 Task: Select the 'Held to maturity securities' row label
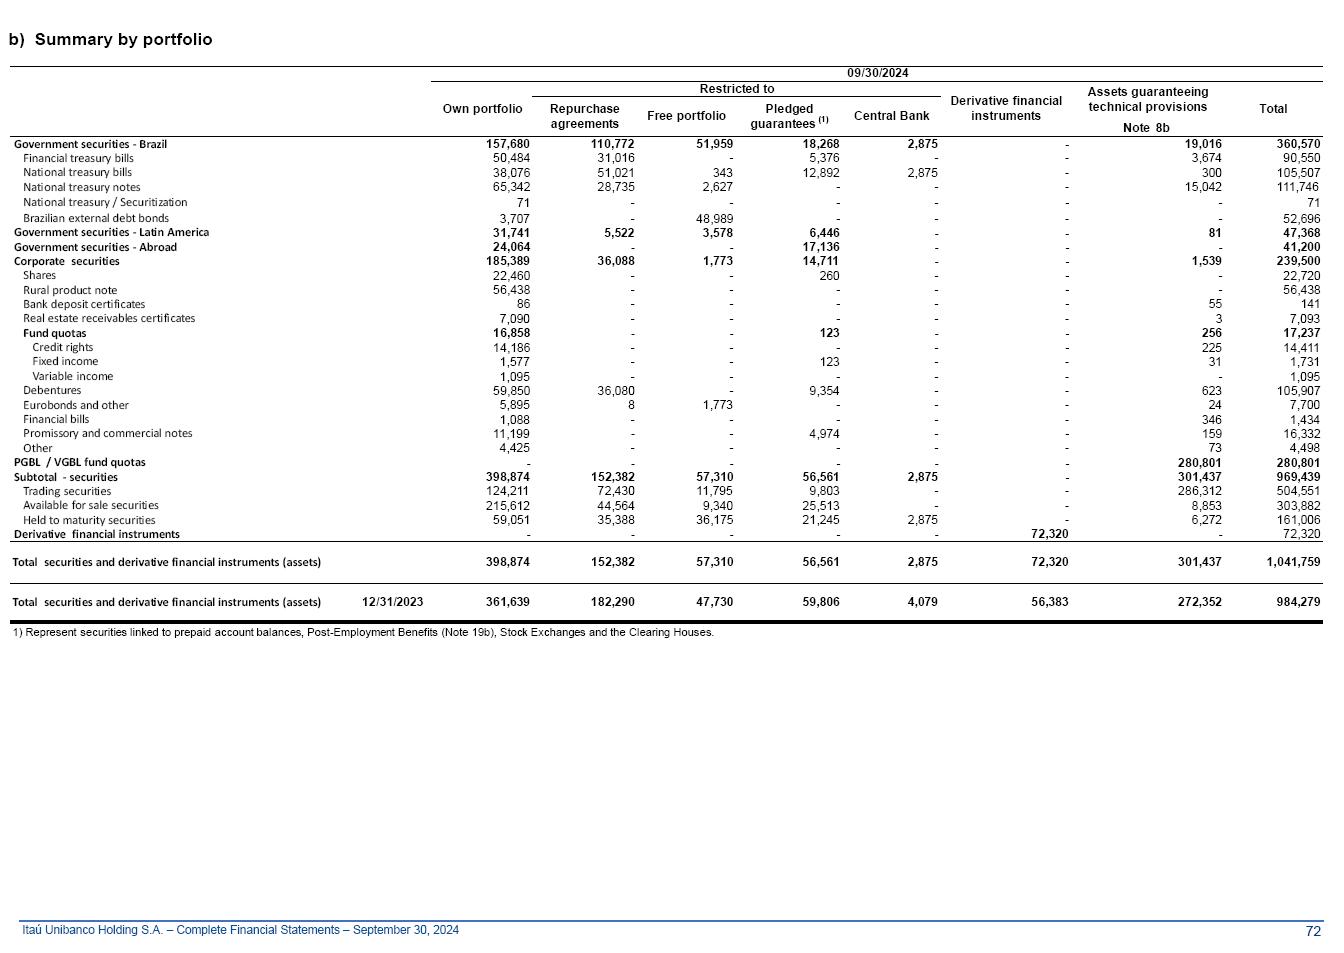tap(89, 520)
